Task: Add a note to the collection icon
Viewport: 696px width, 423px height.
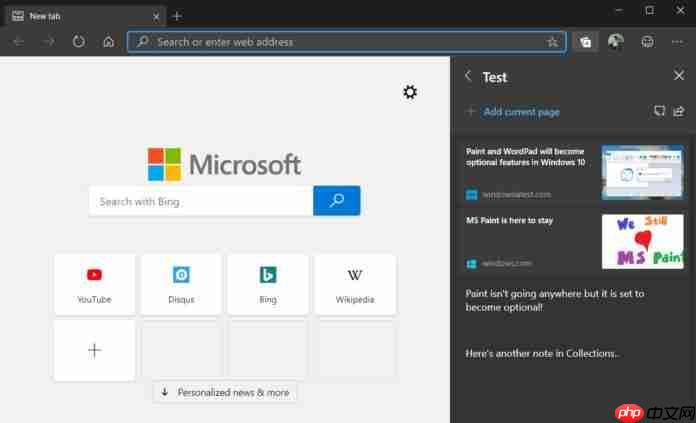Action: pos(659,111)
